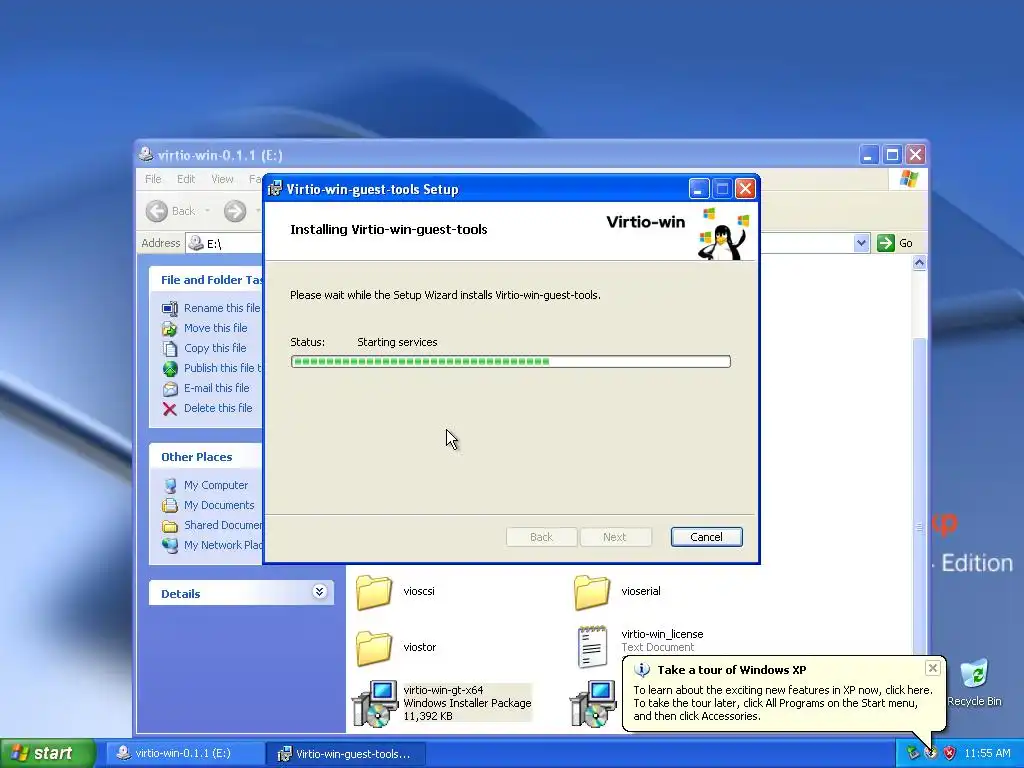Image resolution: width=1024 pixels, height=768 pixels.
Task: Maximize the virtio-win-0.1.1 Explorer window
Action: [892, 155]
